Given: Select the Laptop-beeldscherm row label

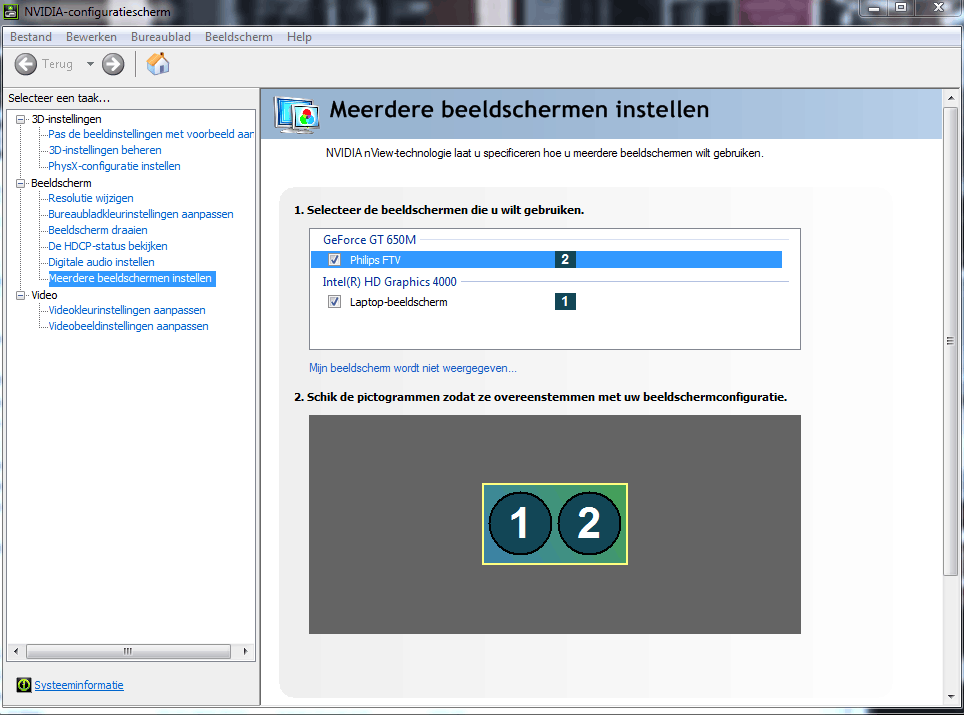Looking at the screenshot, I should [x=398, y=302].
